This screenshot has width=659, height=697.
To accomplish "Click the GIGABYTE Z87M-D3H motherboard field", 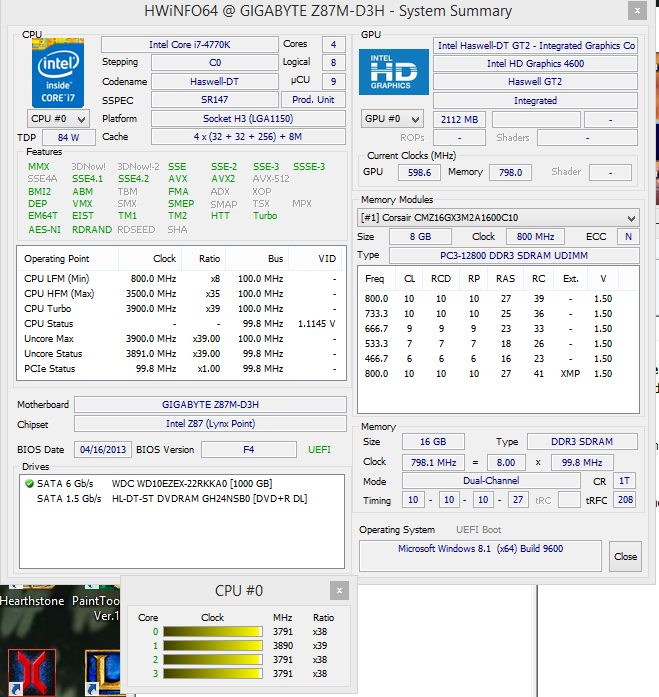I will point(210,405).
